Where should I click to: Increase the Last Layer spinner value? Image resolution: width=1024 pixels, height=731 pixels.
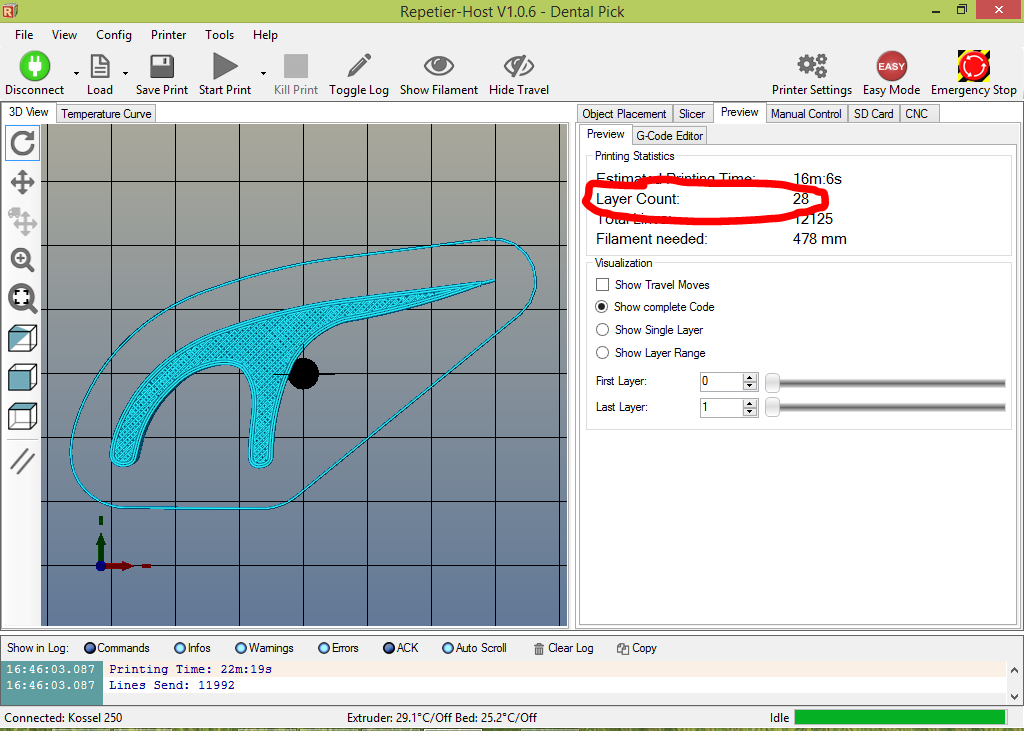(750, 404)
